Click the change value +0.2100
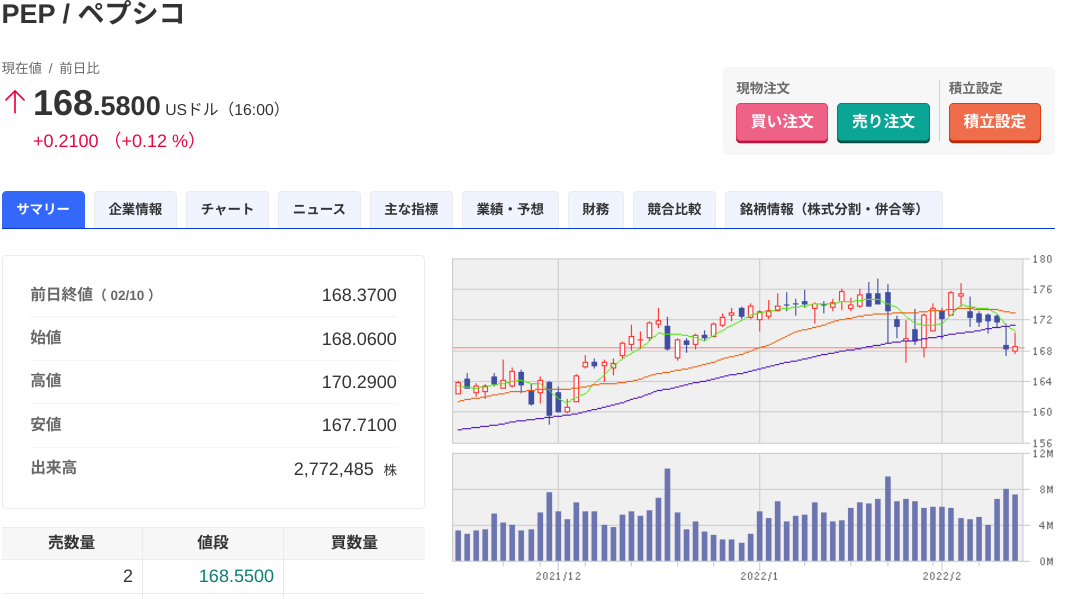The image size is (1065, 599). (x=66, y=141)
